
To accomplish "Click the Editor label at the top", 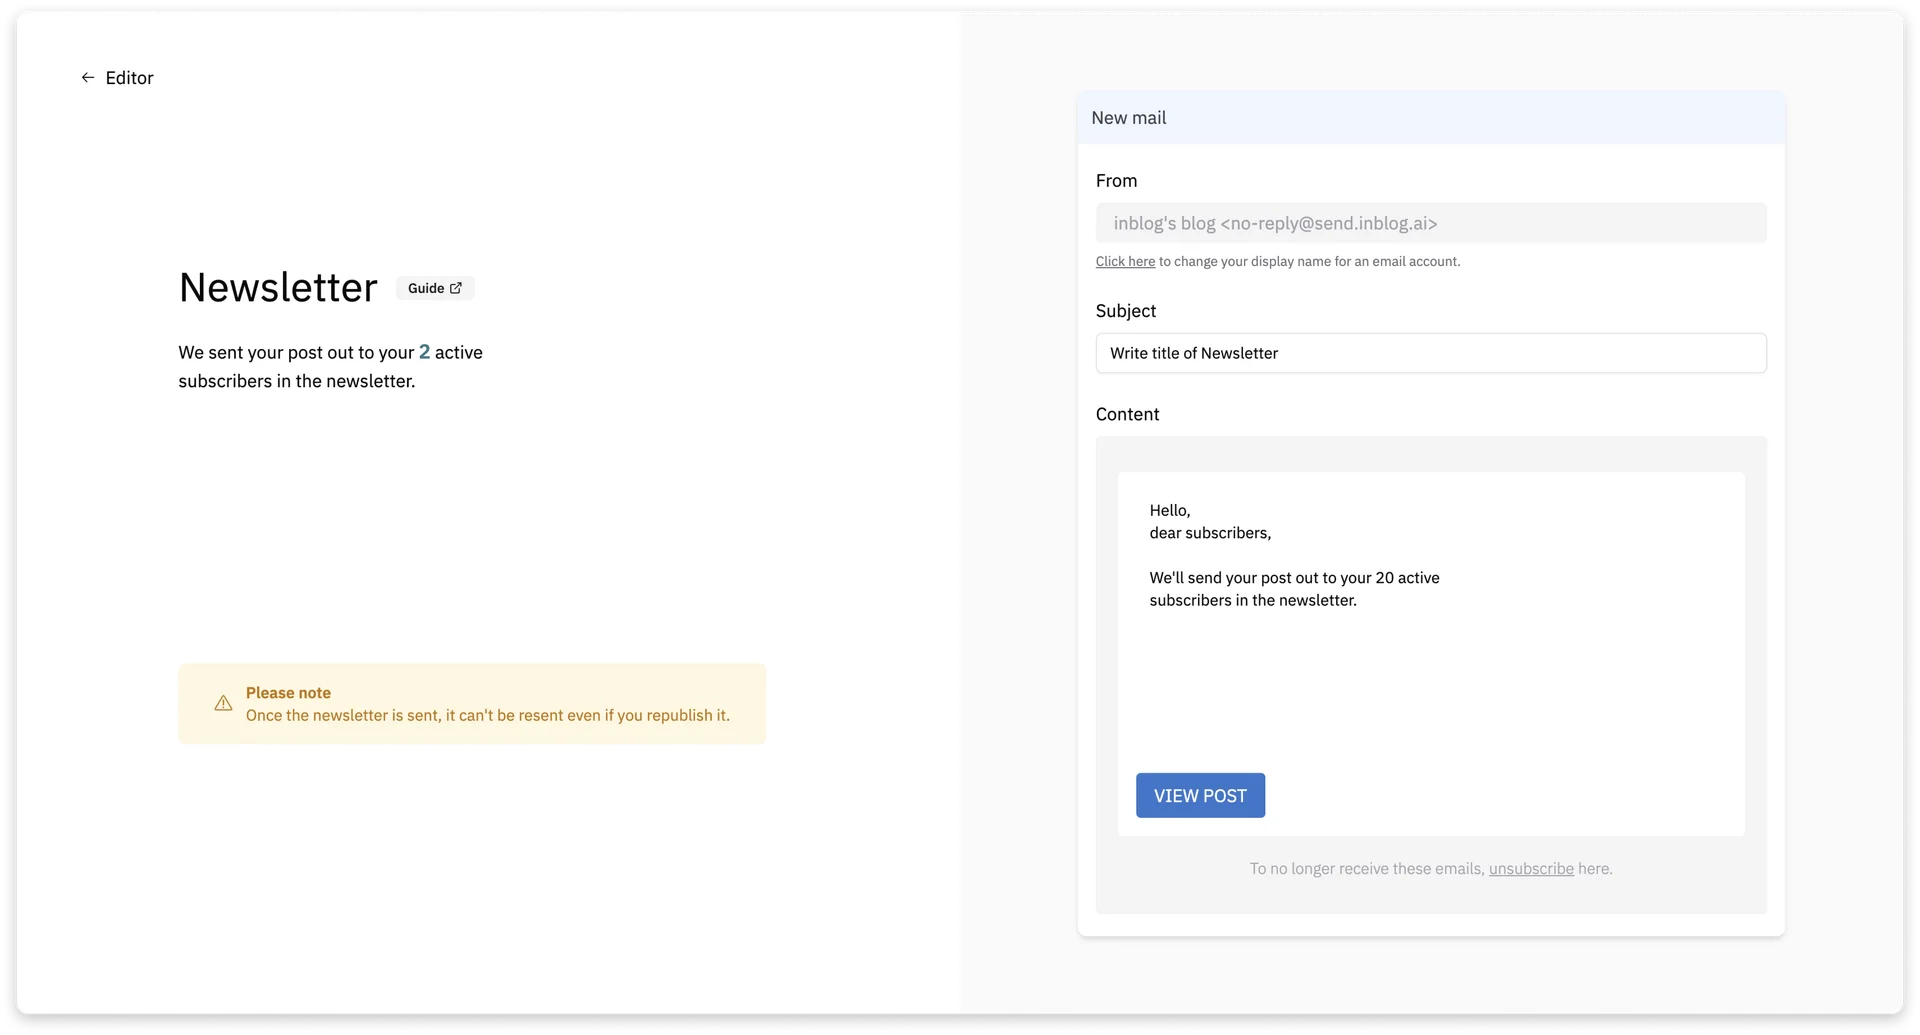I will coord(130,77).
